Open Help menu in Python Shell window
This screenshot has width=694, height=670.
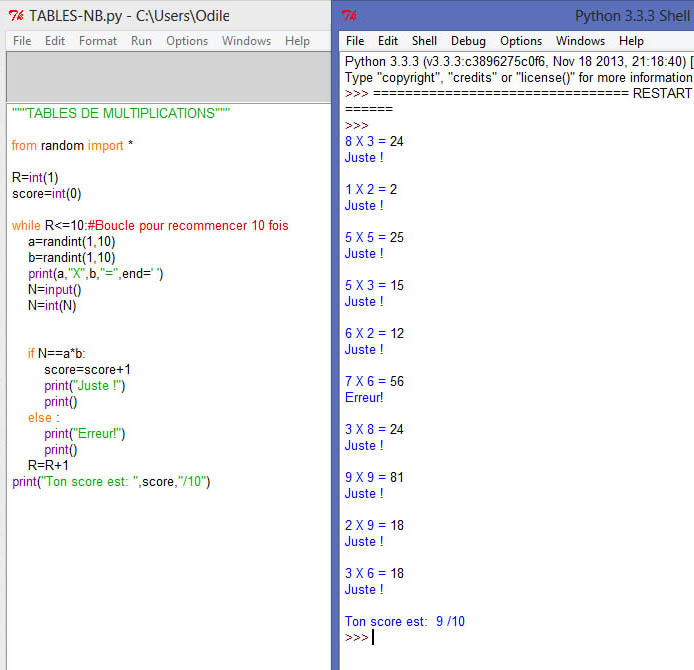pyautogui.click(x=631, y=41)
